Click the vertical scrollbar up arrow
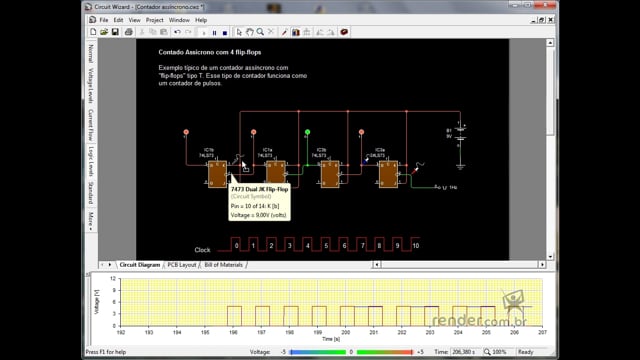The height and width of the screenshot is (360, 640). click(x=550, y=43)
